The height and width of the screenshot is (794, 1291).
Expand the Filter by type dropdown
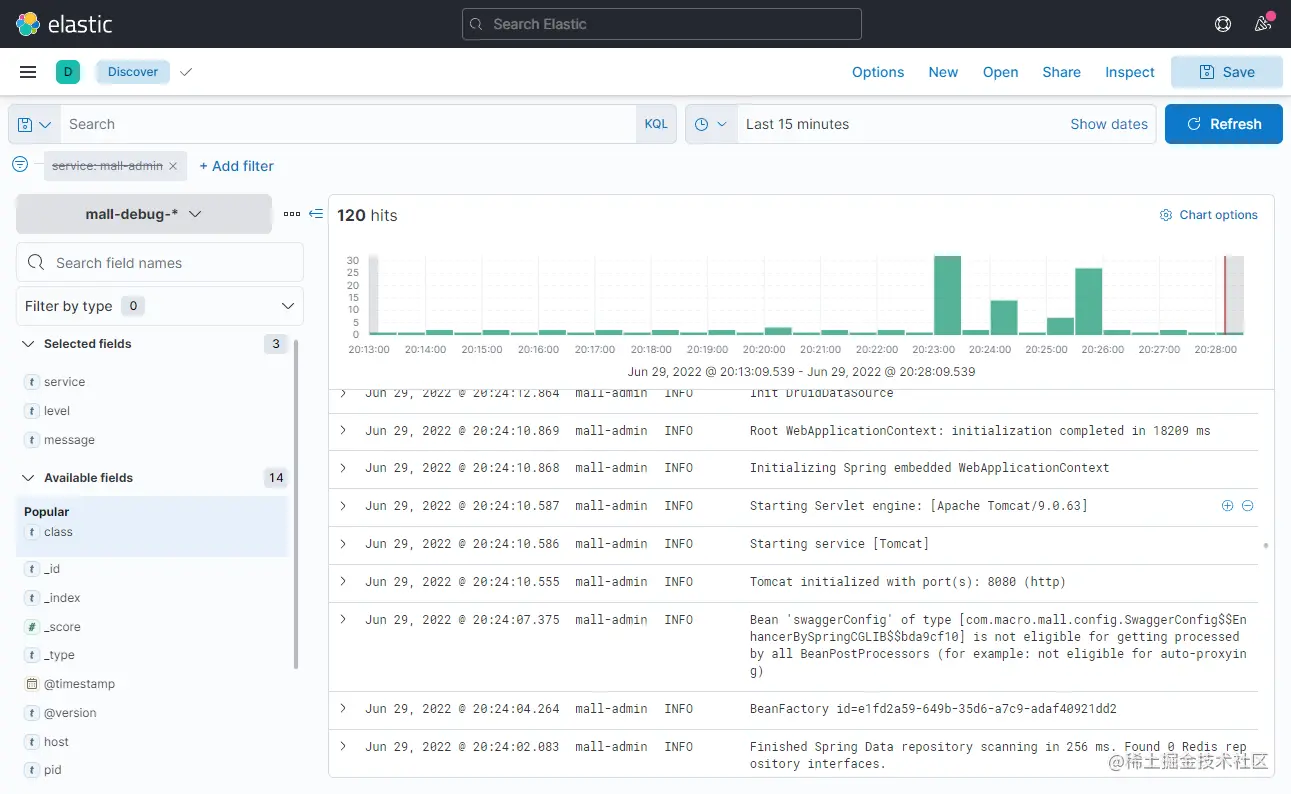point(160,306)
